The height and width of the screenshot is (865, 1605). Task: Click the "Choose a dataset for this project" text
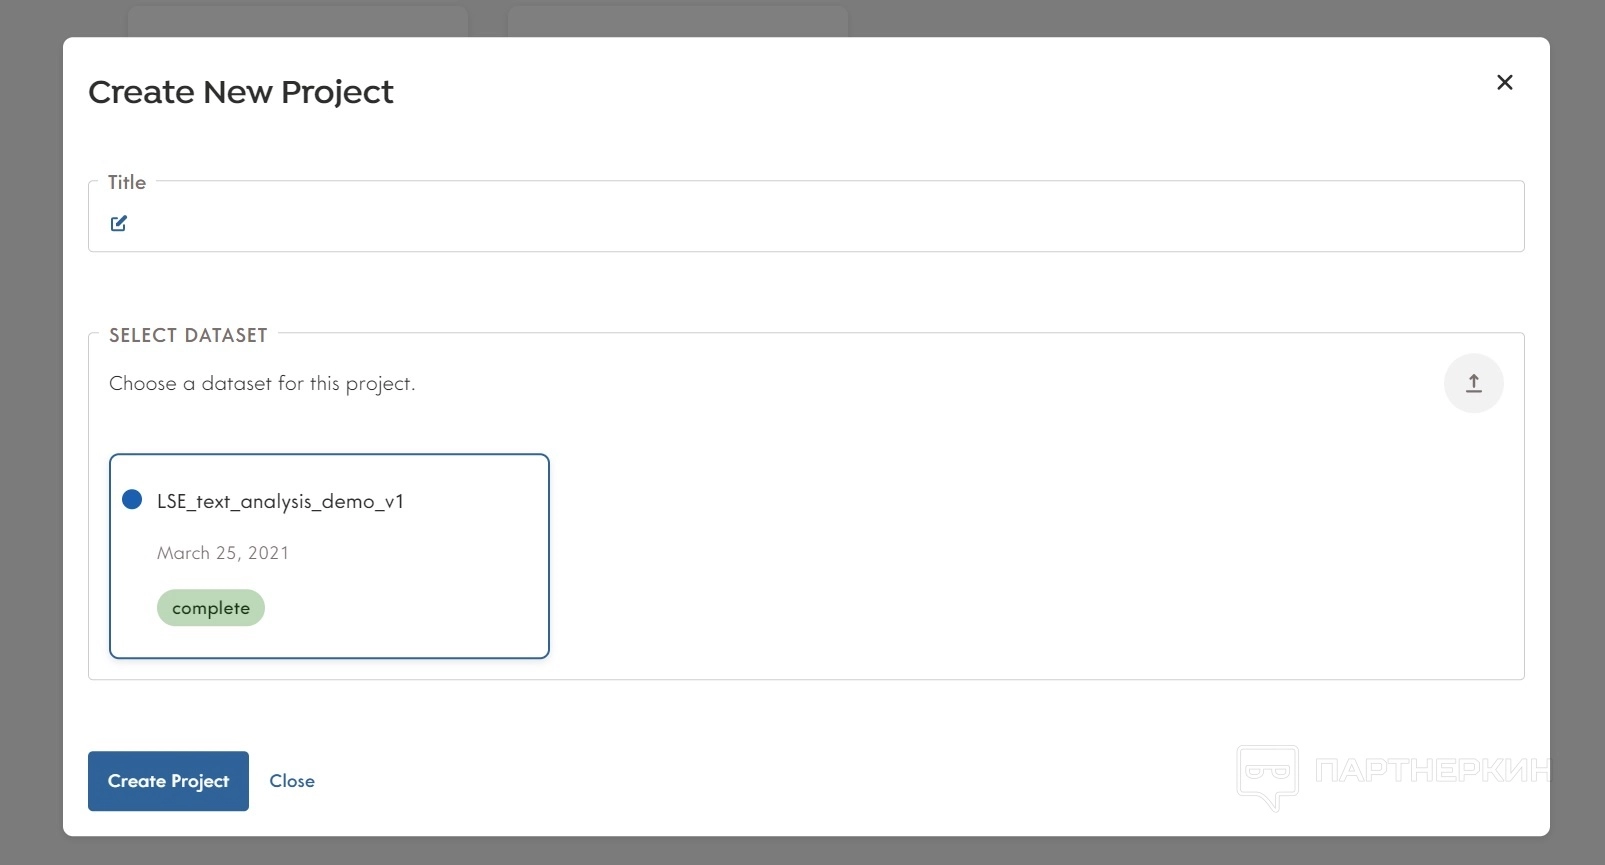[x=262, y=384]
